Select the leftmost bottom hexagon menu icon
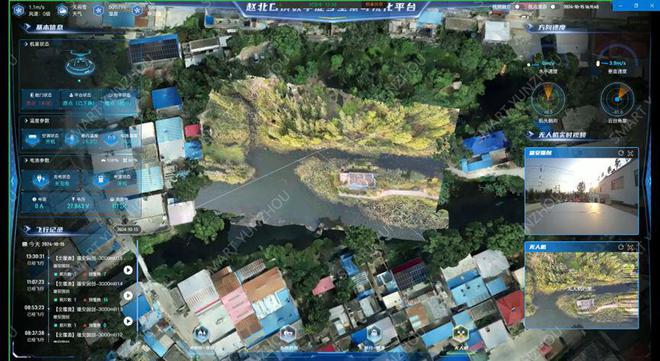 pos(201,334)
